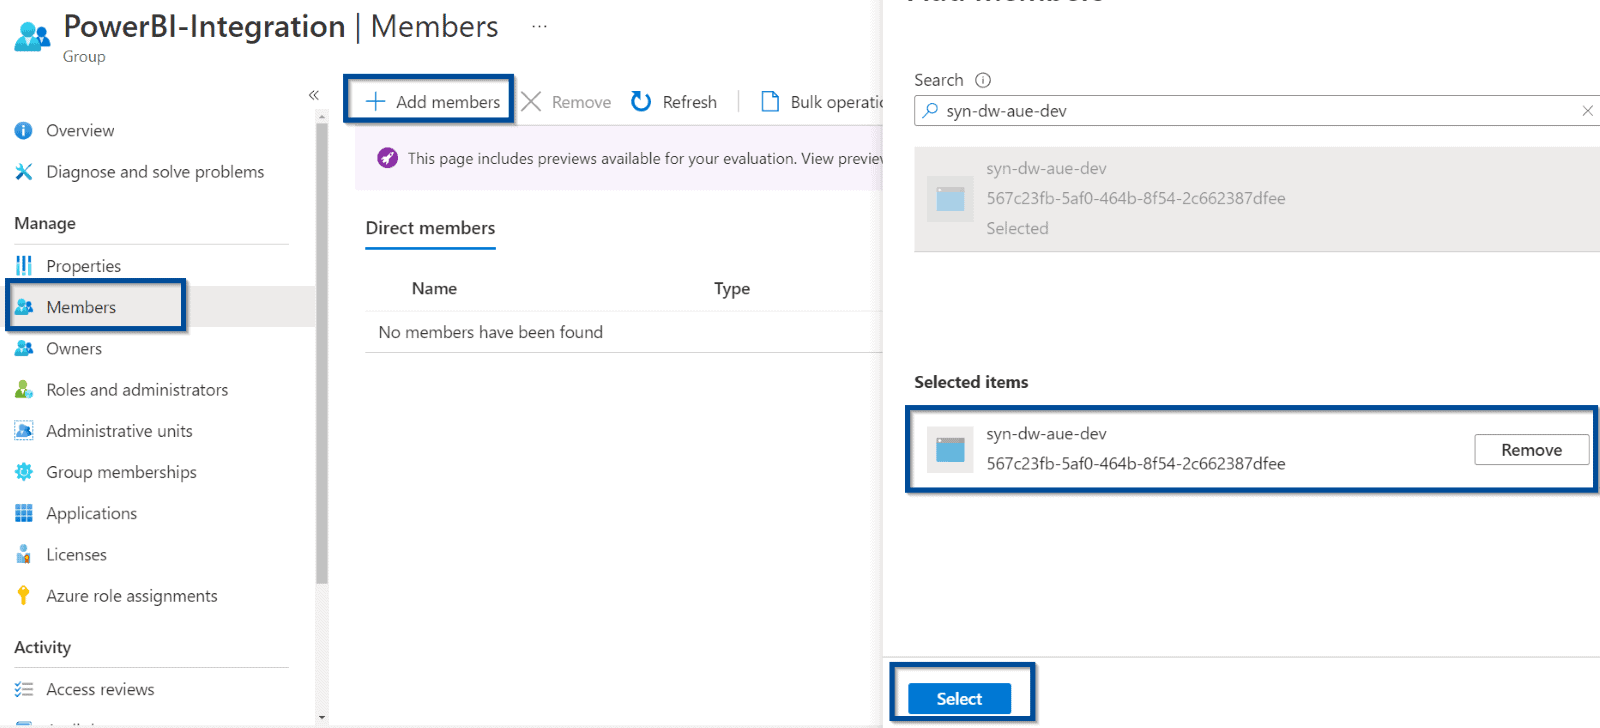Open the Applications page
1600x728 pixels.
[x=91, y=513]
